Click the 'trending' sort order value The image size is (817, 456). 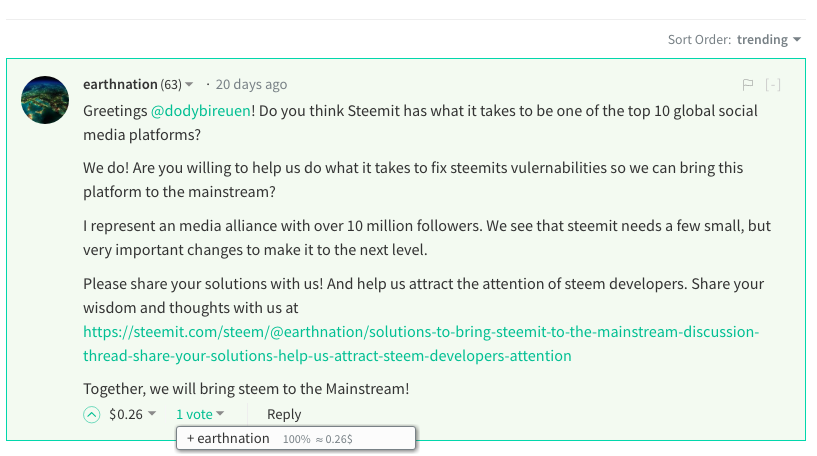[762, 40]
